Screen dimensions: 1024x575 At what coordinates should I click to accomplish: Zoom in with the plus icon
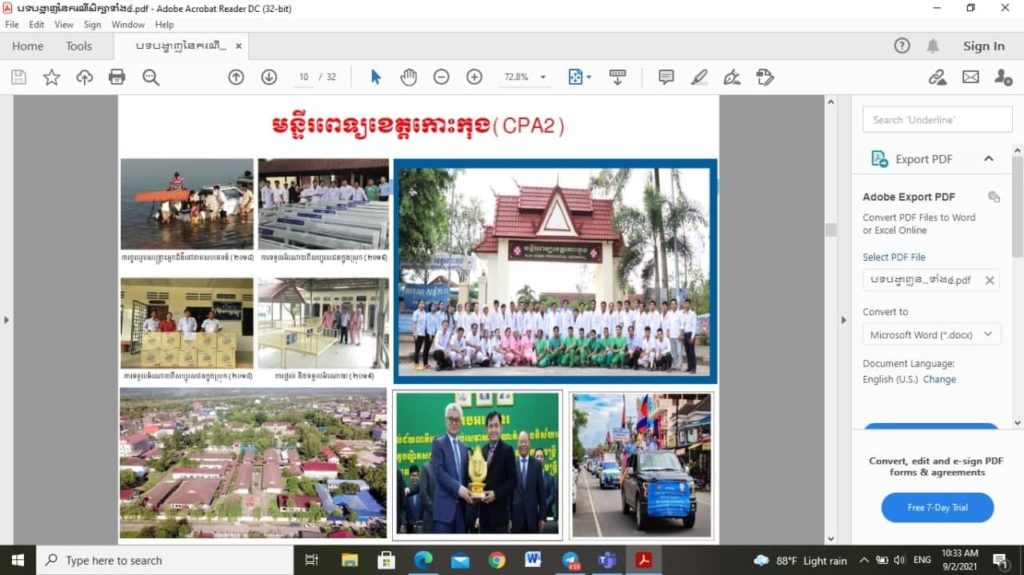click(x=475, y=77)
